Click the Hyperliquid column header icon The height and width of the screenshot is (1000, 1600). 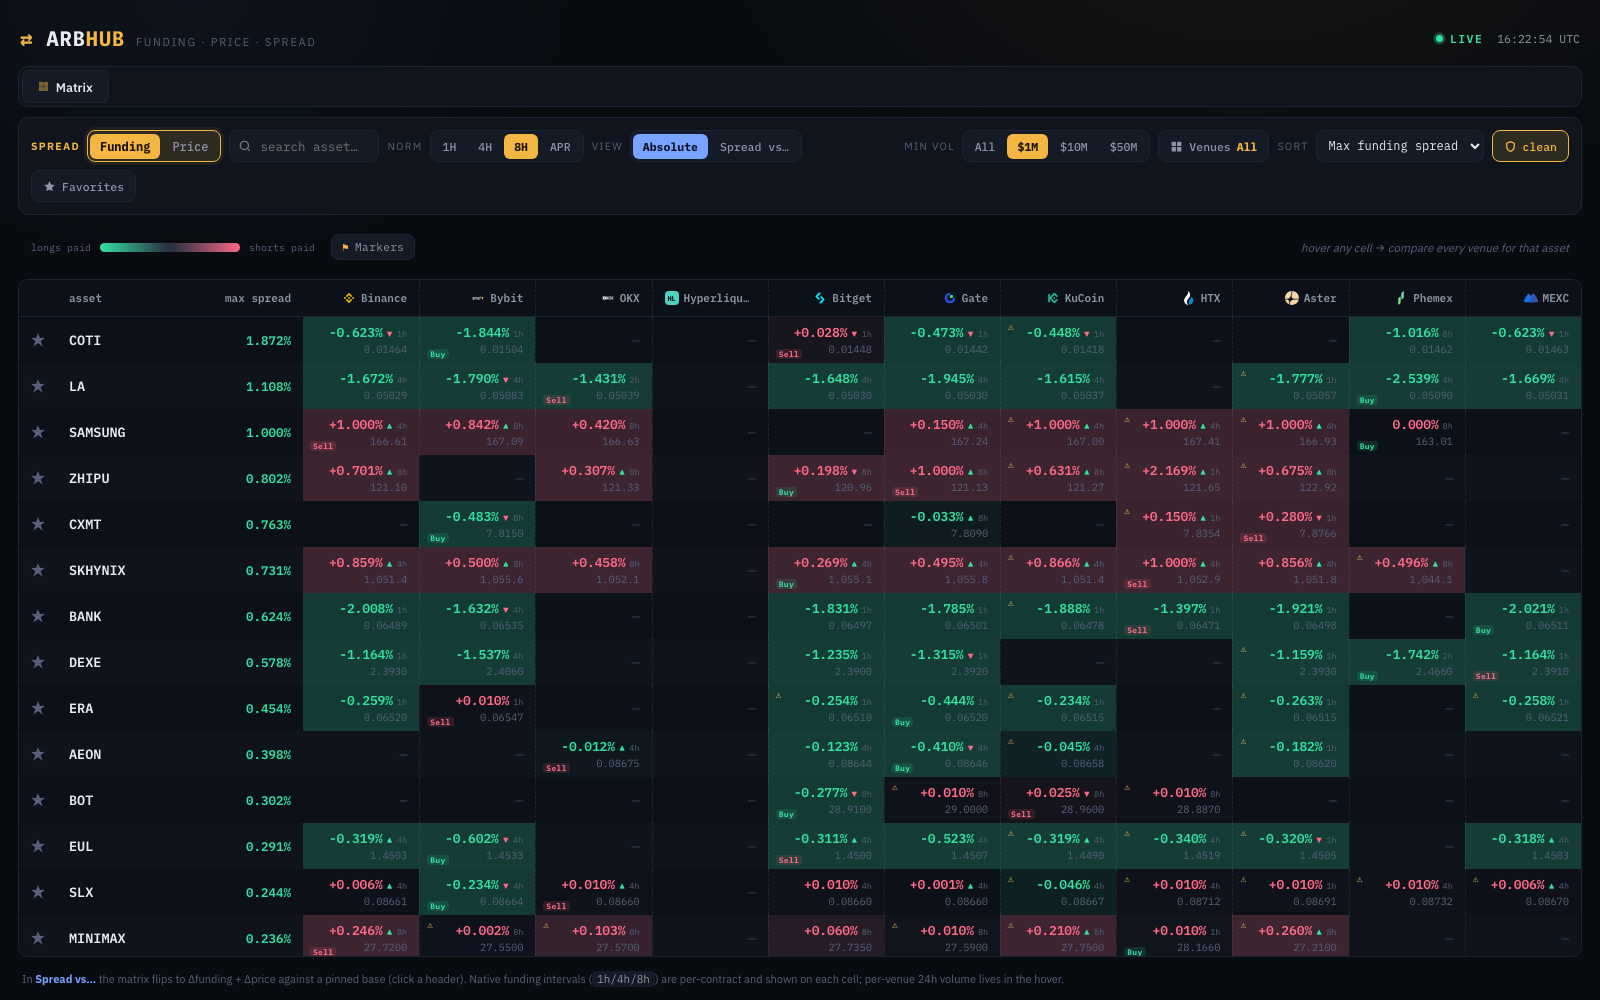[672, 298]
